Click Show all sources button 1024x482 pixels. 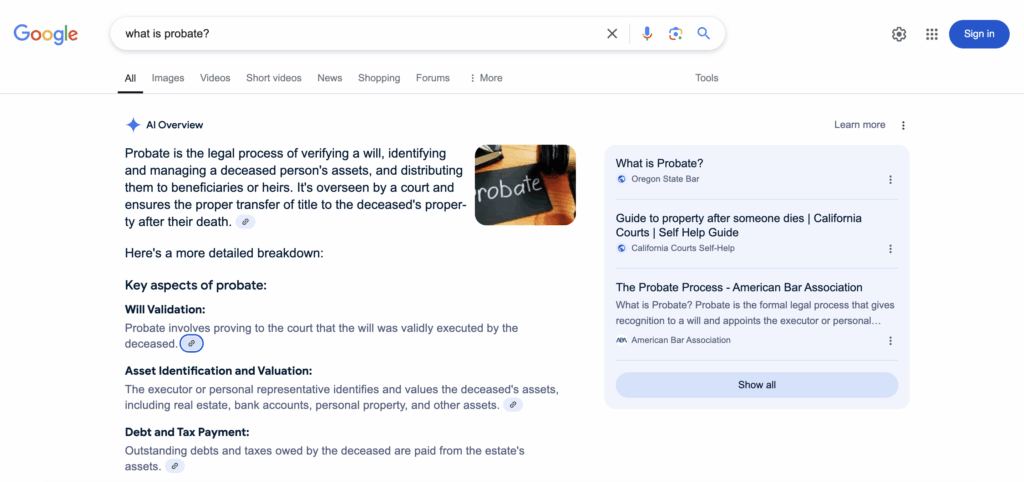pyautogui.click(x=757, y=385)
